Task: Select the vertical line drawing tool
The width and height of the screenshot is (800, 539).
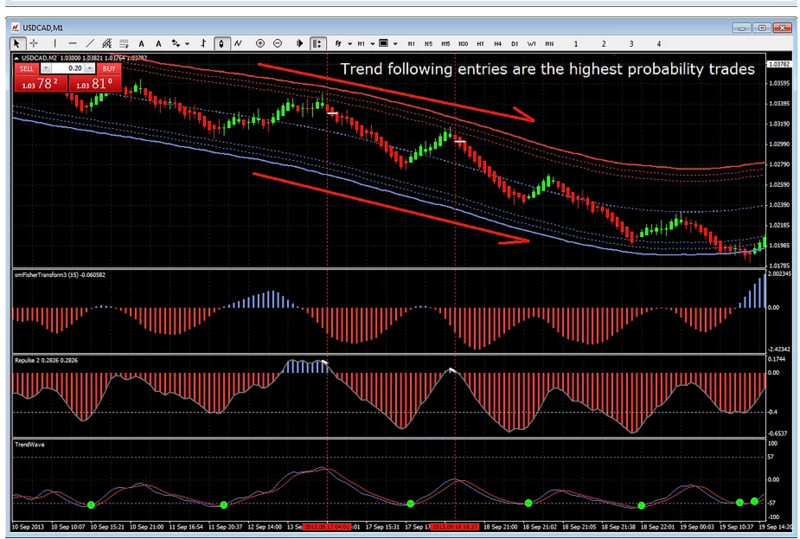Action: tap(55, 44)
